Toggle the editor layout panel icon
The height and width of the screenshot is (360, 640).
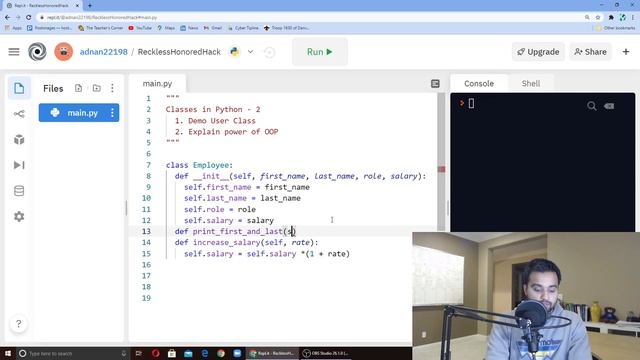pos(436,84)
